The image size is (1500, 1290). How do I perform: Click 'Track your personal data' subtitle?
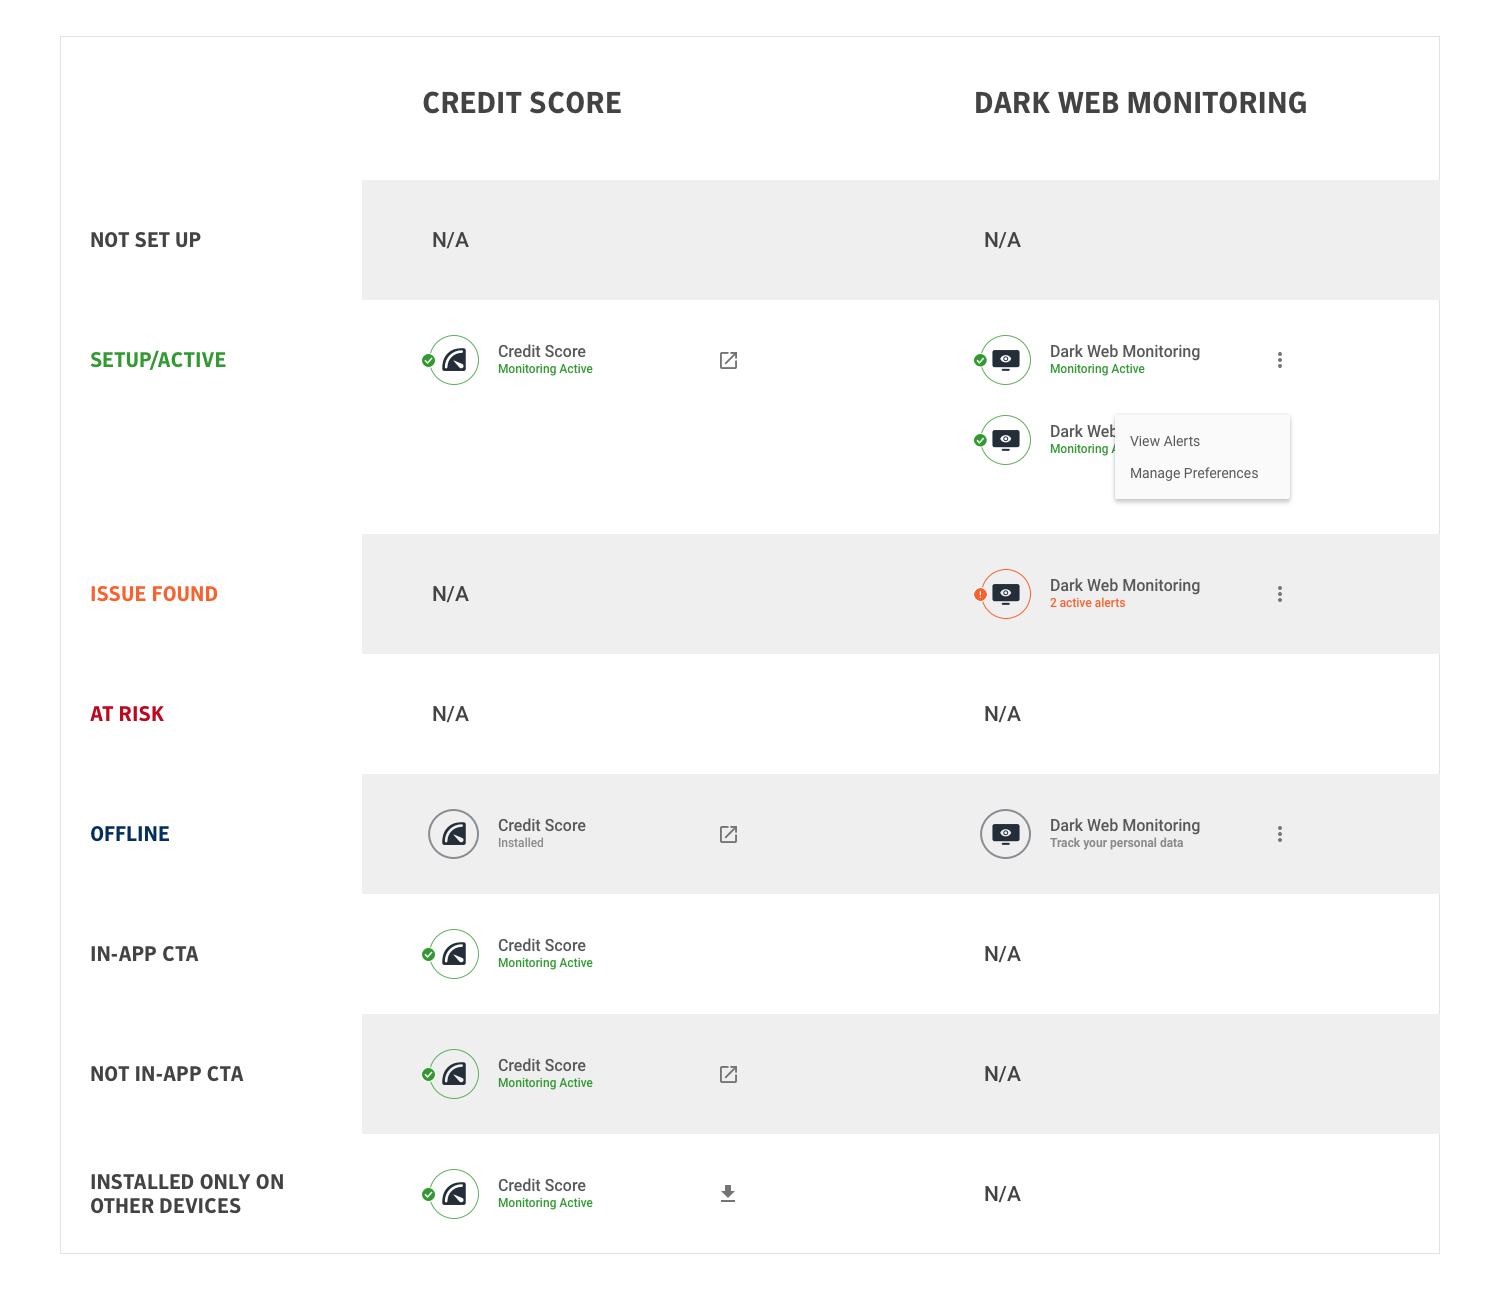point(1116,843)
